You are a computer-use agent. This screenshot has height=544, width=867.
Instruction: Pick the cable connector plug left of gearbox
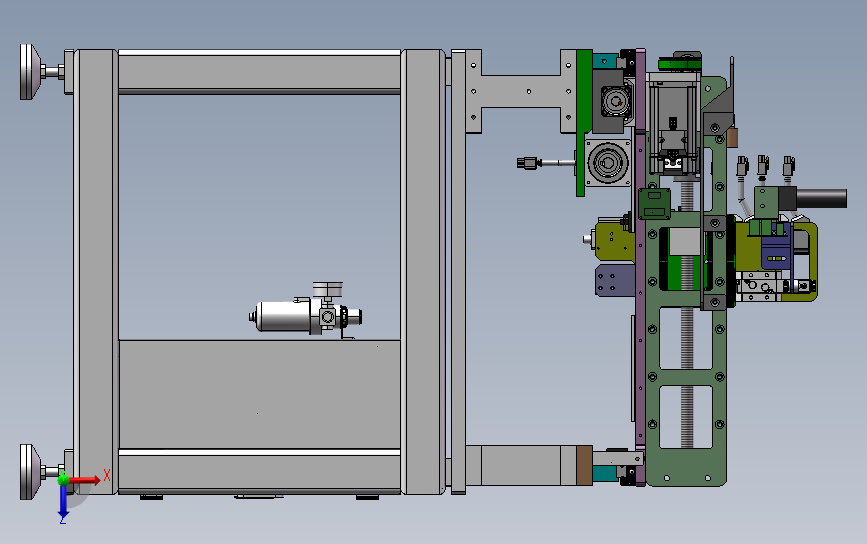click(528, 163)
